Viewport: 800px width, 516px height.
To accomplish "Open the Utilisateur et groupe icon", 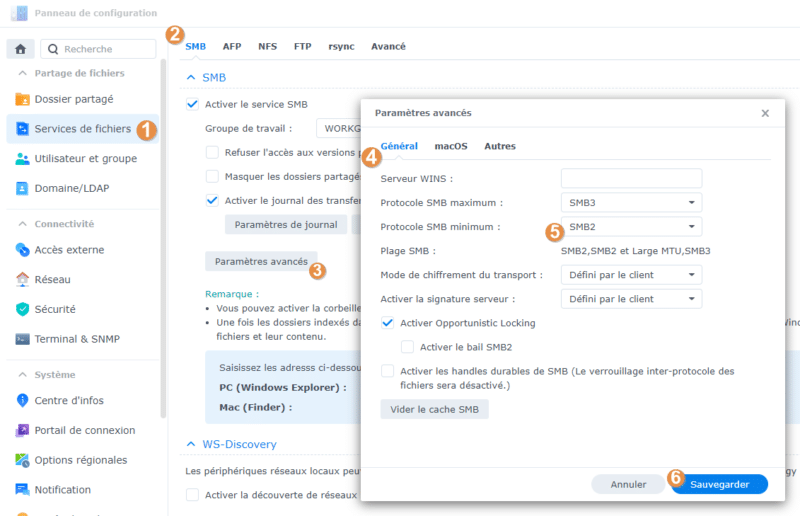I will (x=22, y=158).
